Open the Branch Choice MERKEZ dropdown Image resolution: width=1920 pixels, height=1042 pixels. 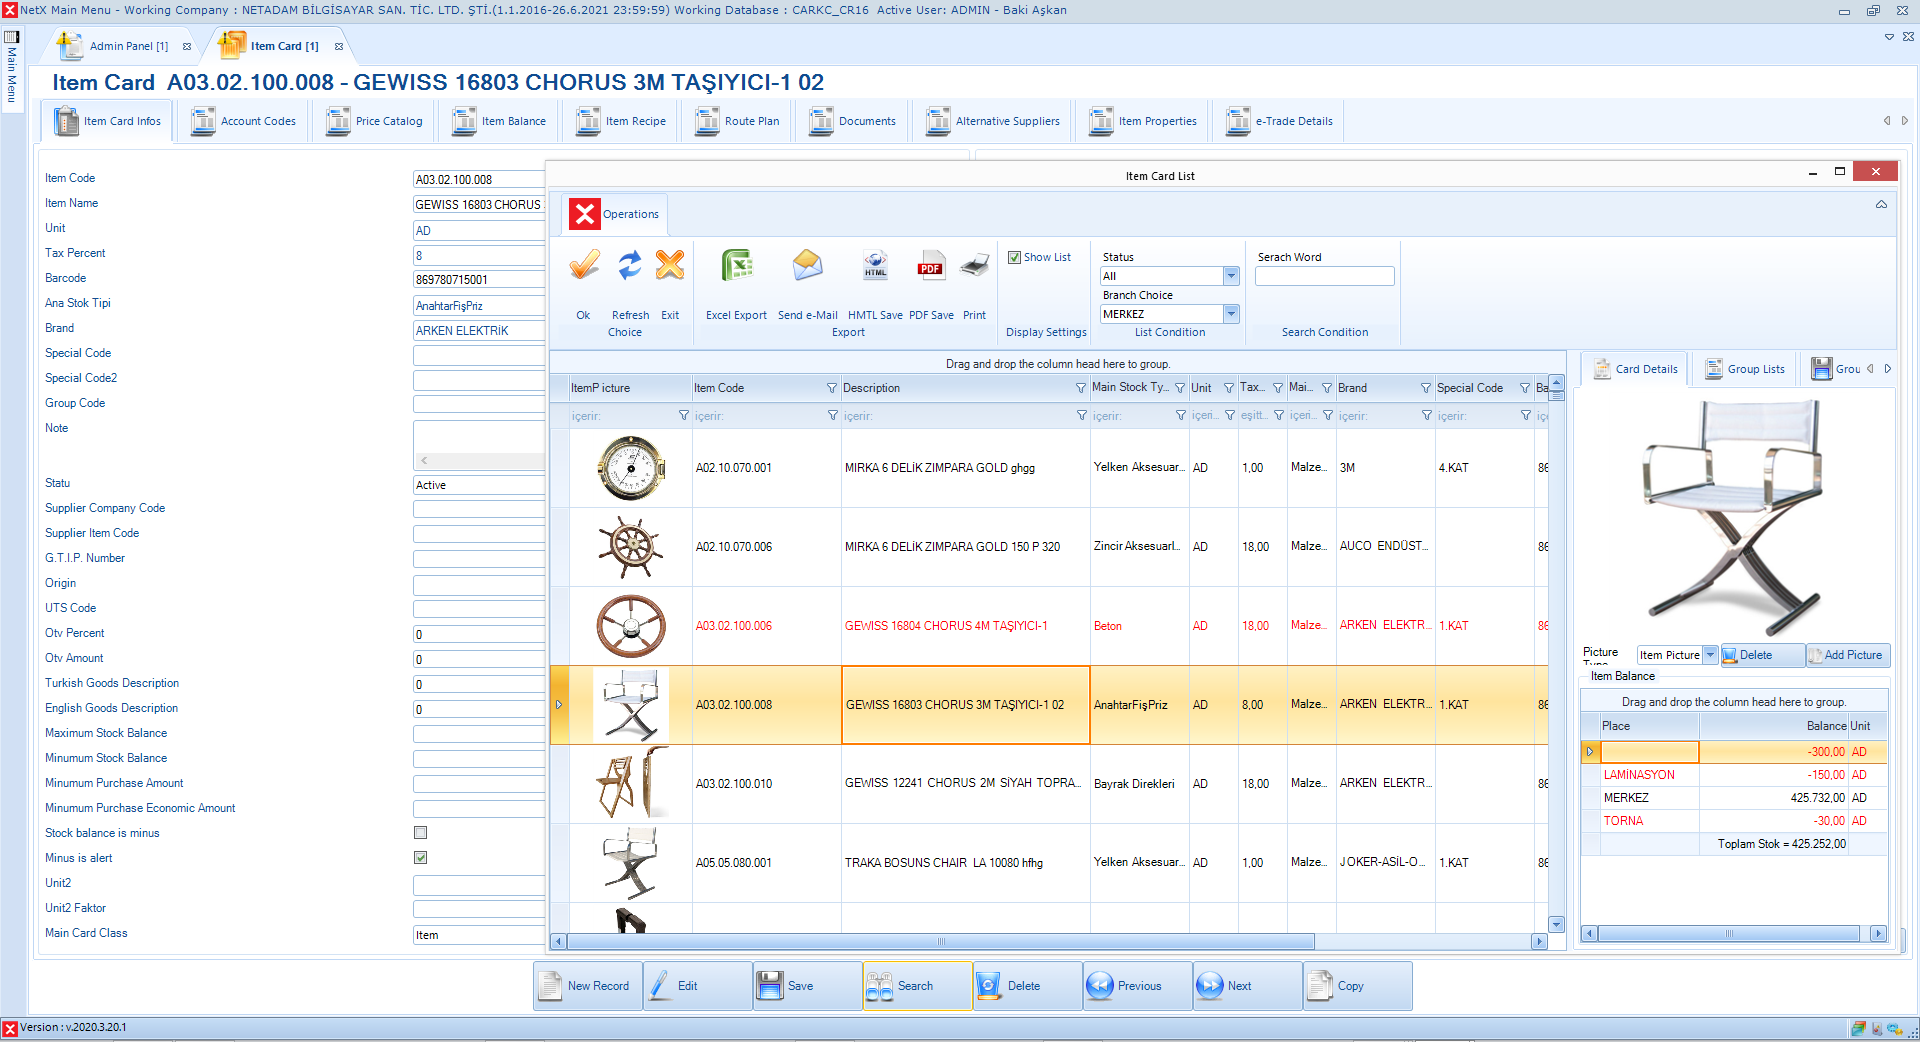1231,314
